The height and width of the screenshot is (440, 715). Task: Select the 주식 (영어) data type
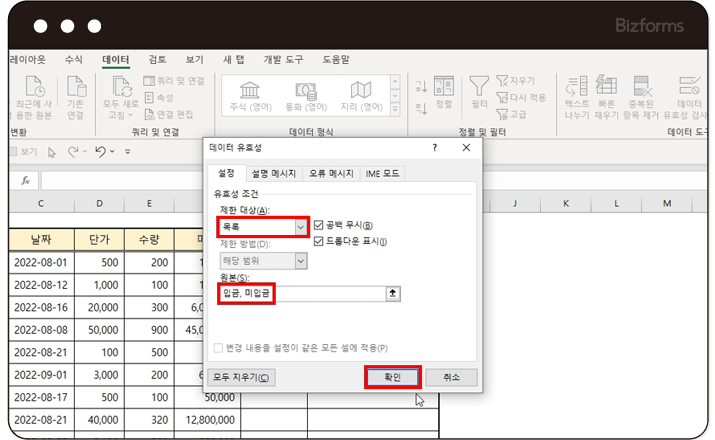pyautogui.click(x=250, y=96)
